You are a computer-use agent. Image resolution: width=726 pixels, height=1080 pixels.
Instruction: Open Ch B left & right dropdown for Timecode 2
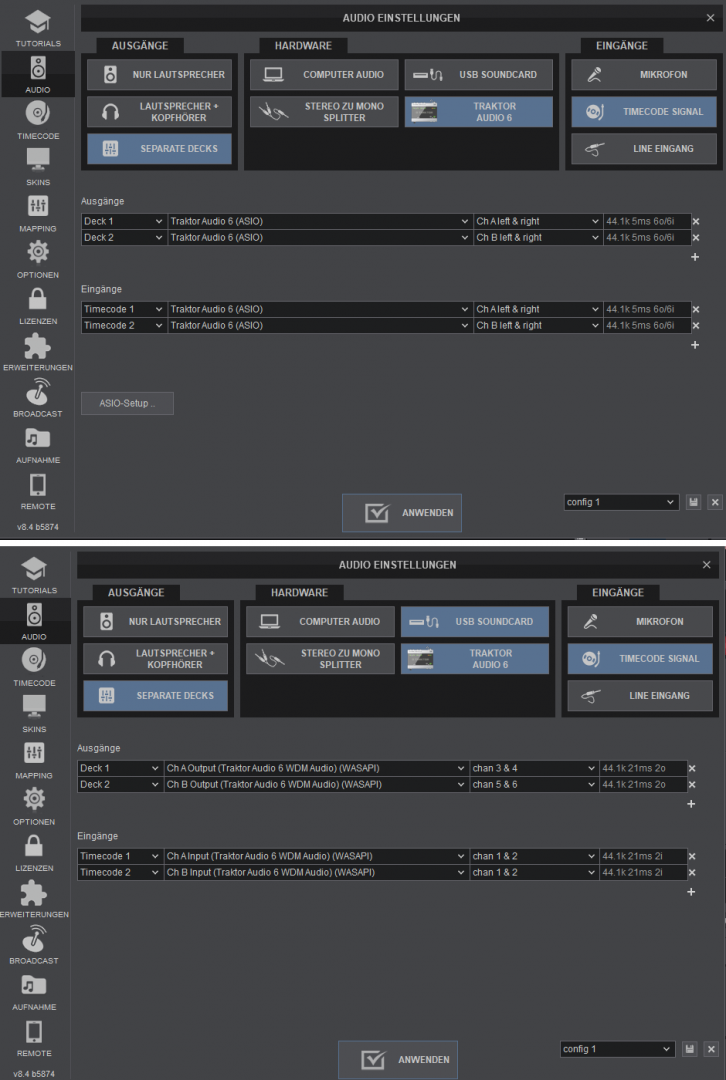[538, 326]
